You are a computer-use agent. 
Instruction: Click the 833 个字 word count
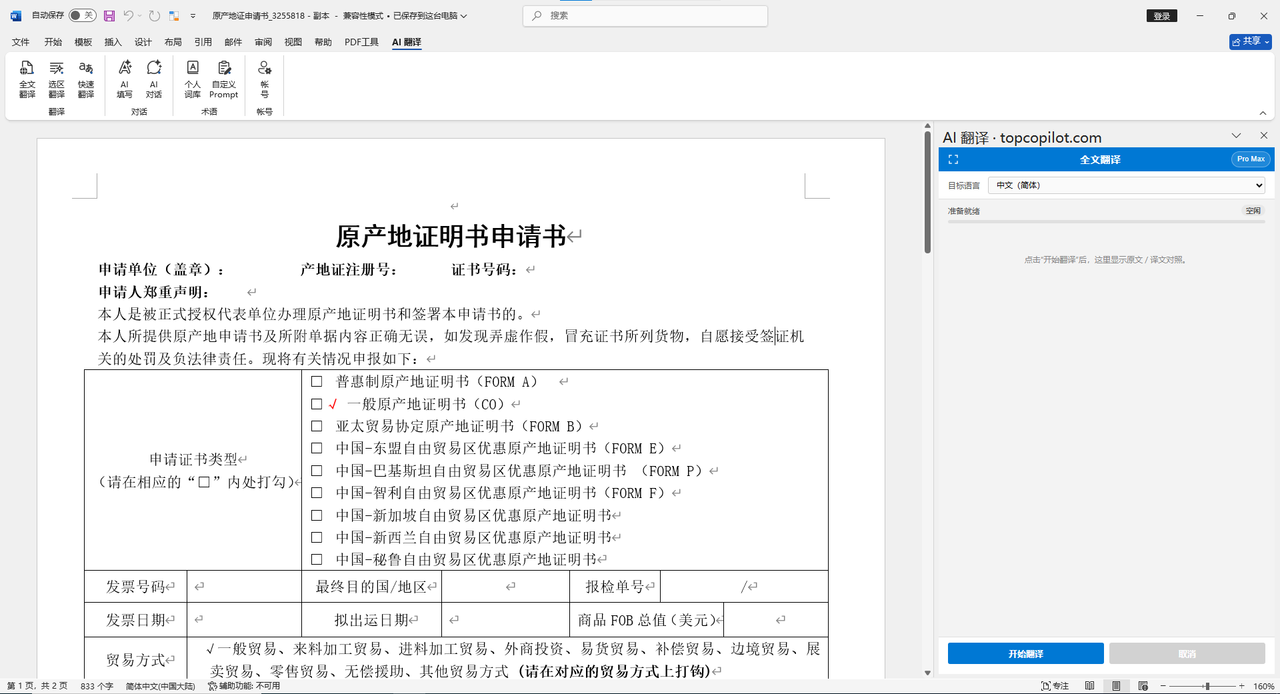click(x=97, y=686)
